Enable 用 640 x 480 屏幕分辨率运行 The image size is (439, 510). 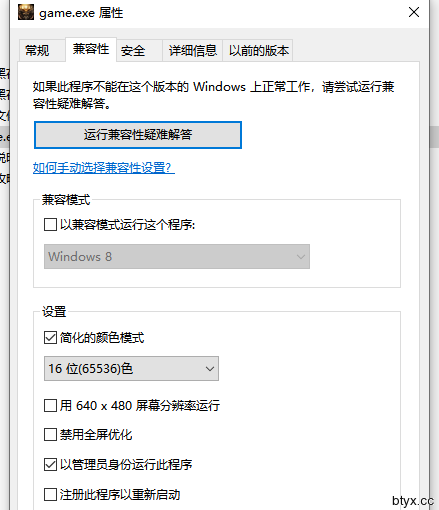tap(50, 406)
